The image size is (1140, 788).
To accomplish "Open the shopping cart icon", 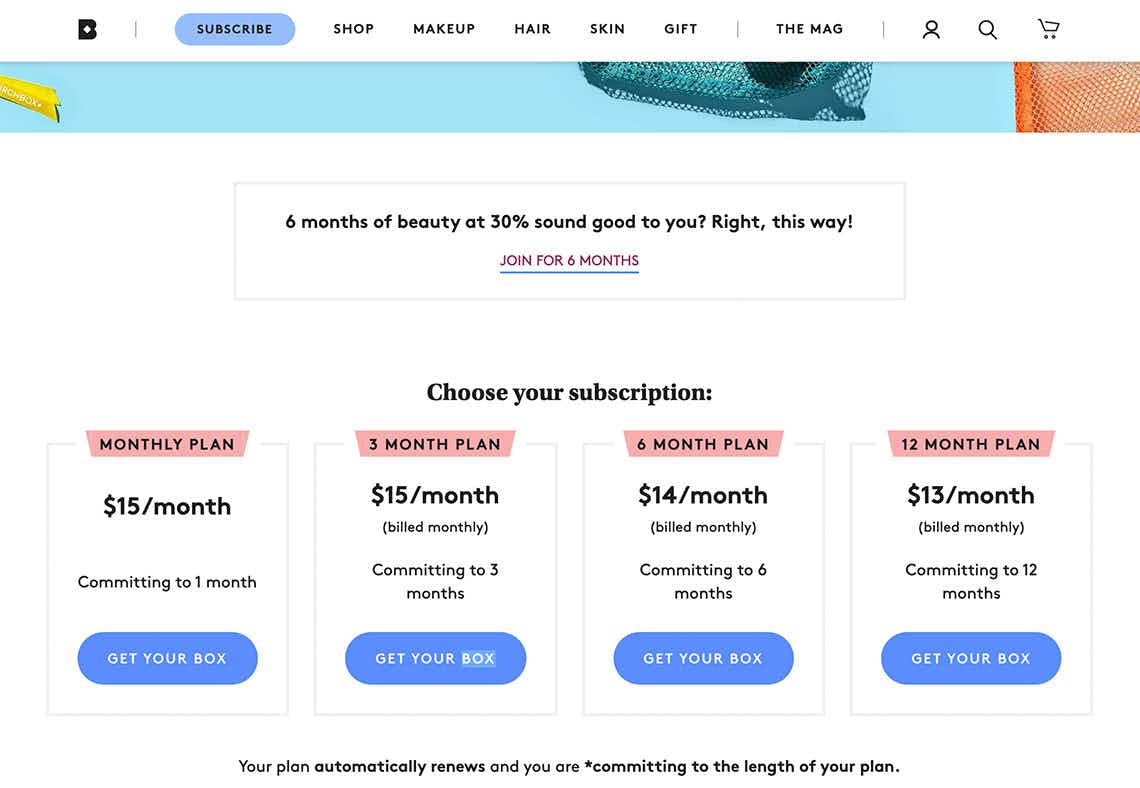I will tap(1048, 29).
